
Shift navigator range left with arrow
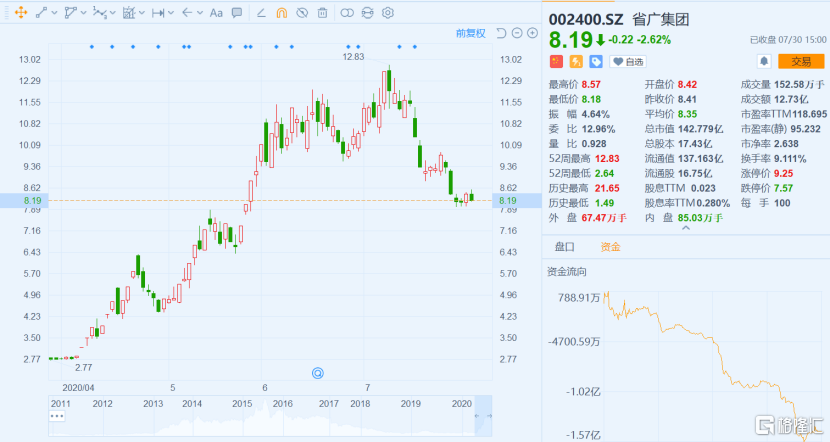point(477,416)
